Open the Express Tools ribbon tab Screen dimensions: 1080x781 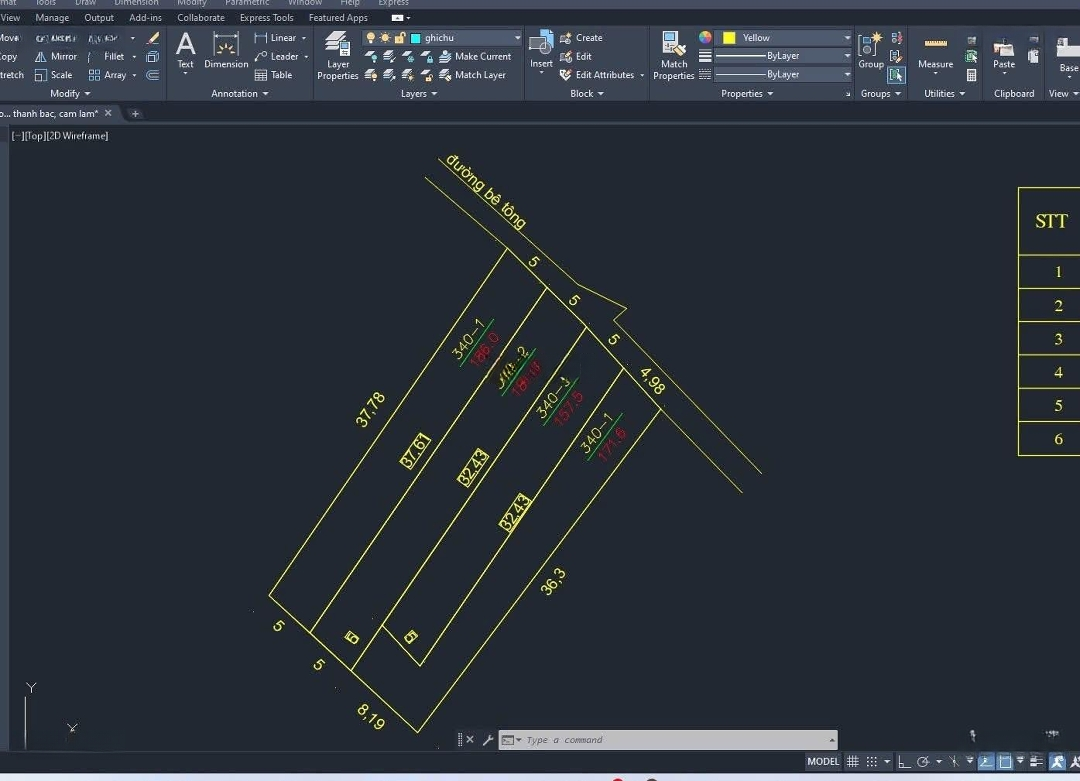(x=267, y=18)
